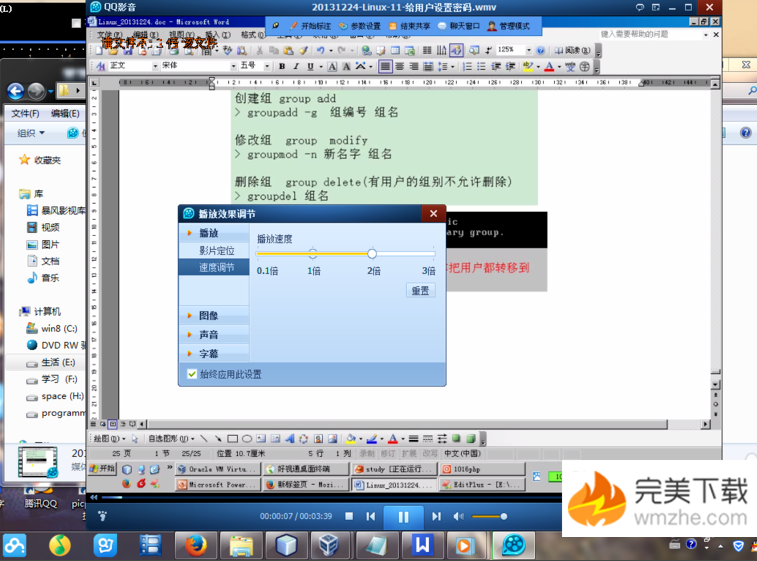Click 开始标注 in sharing toolbar
This screenshot has width=757, height=561.
pyautogui.click(x=311, y=26)
